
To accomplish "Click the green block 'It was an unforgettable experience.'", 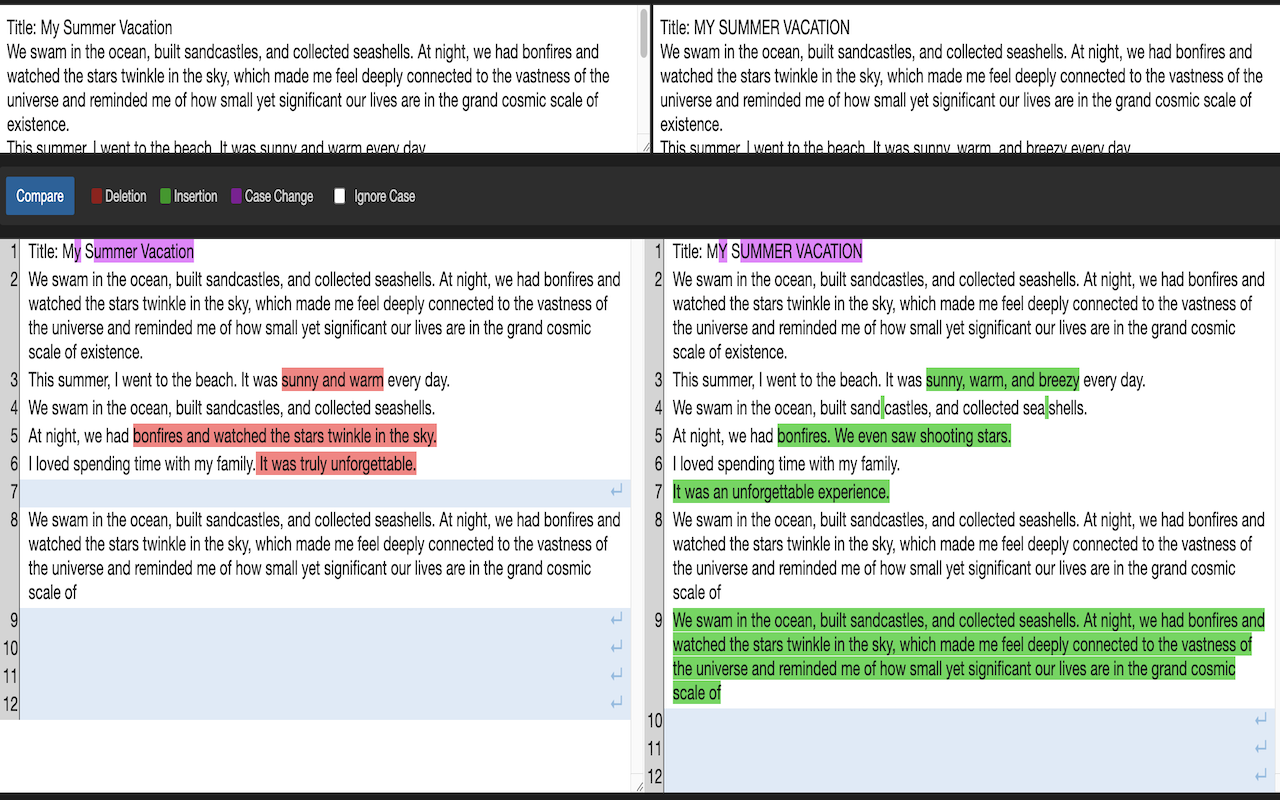I will coord(779,491).
